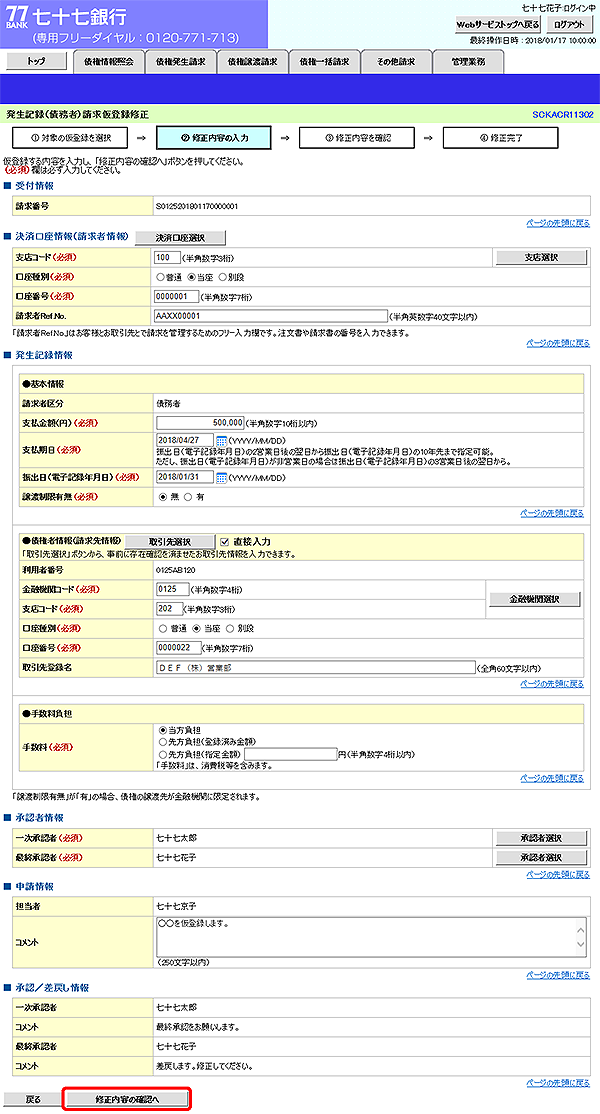The width and height of the screenshot is (600, 1114).
Task: Focus the 支店コード field showing 202
Action: click(x=170, y=609)
